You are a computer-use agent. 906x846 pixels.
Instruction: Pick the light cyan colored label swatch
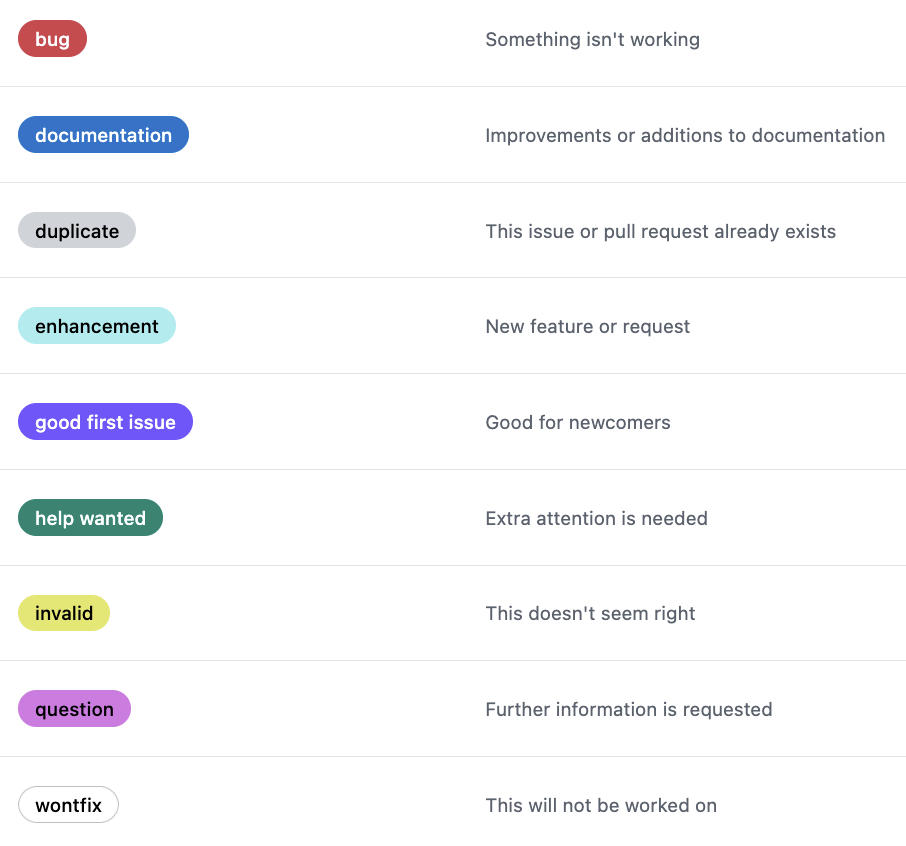[97, 326]
